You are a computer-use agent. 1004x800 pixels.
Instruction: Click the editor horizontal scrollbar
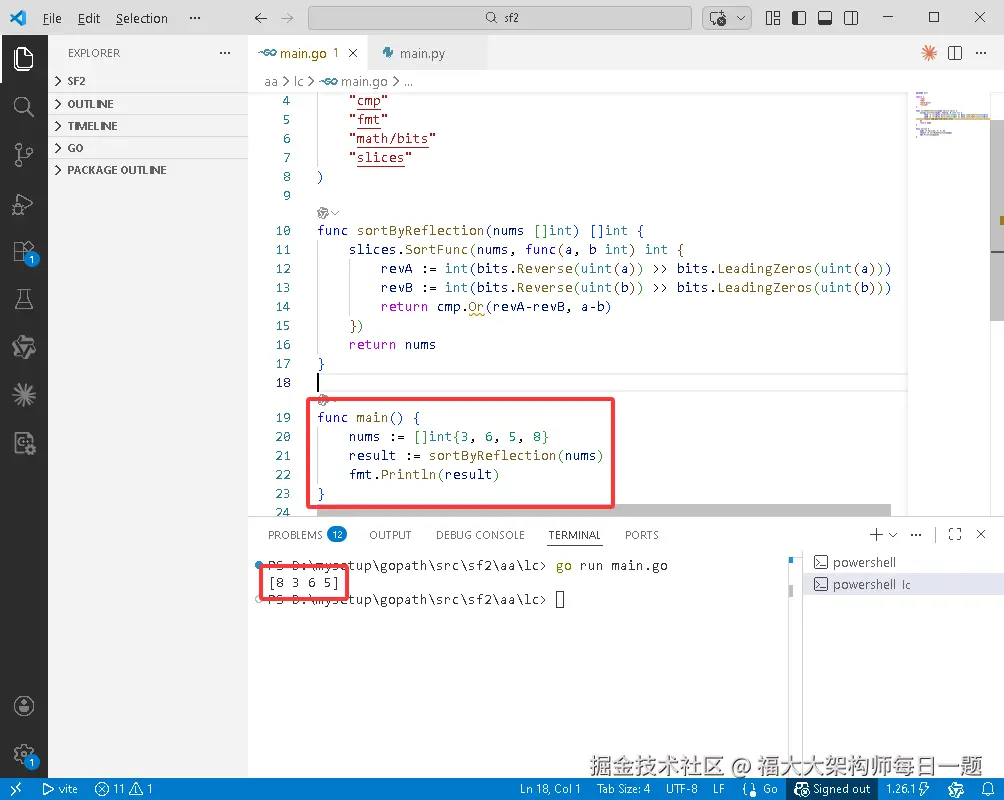603,510
